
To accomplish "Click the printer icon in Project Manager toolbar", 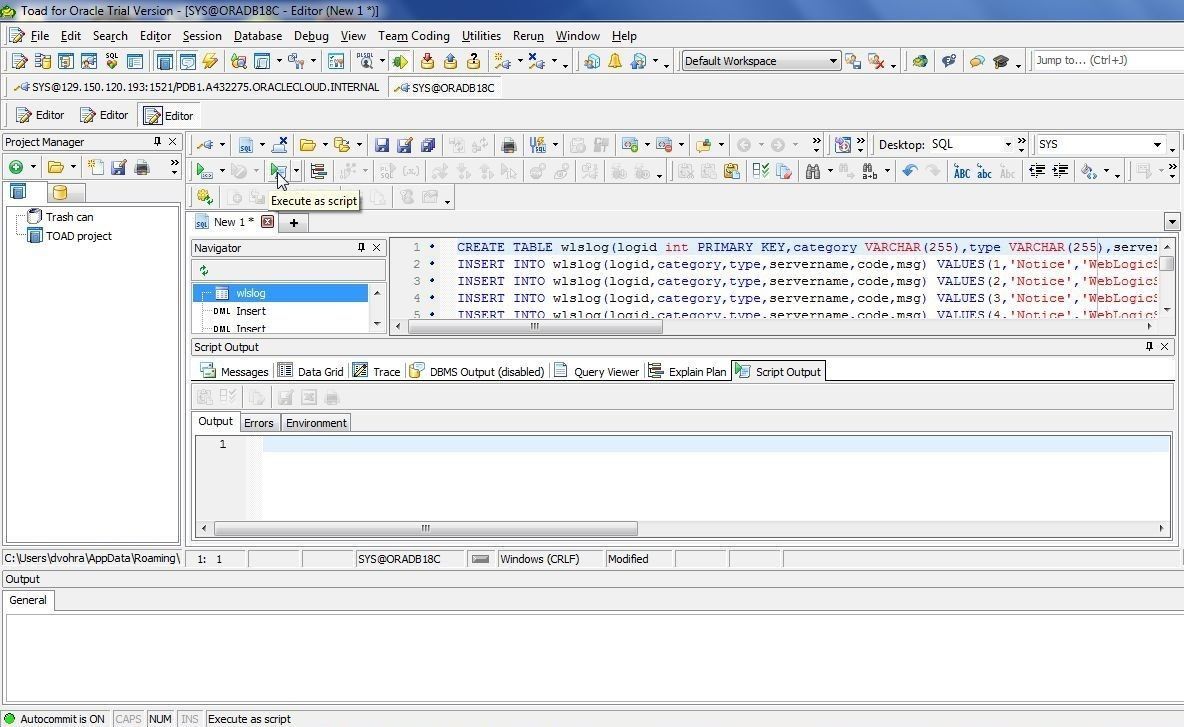I will [142, 168].
